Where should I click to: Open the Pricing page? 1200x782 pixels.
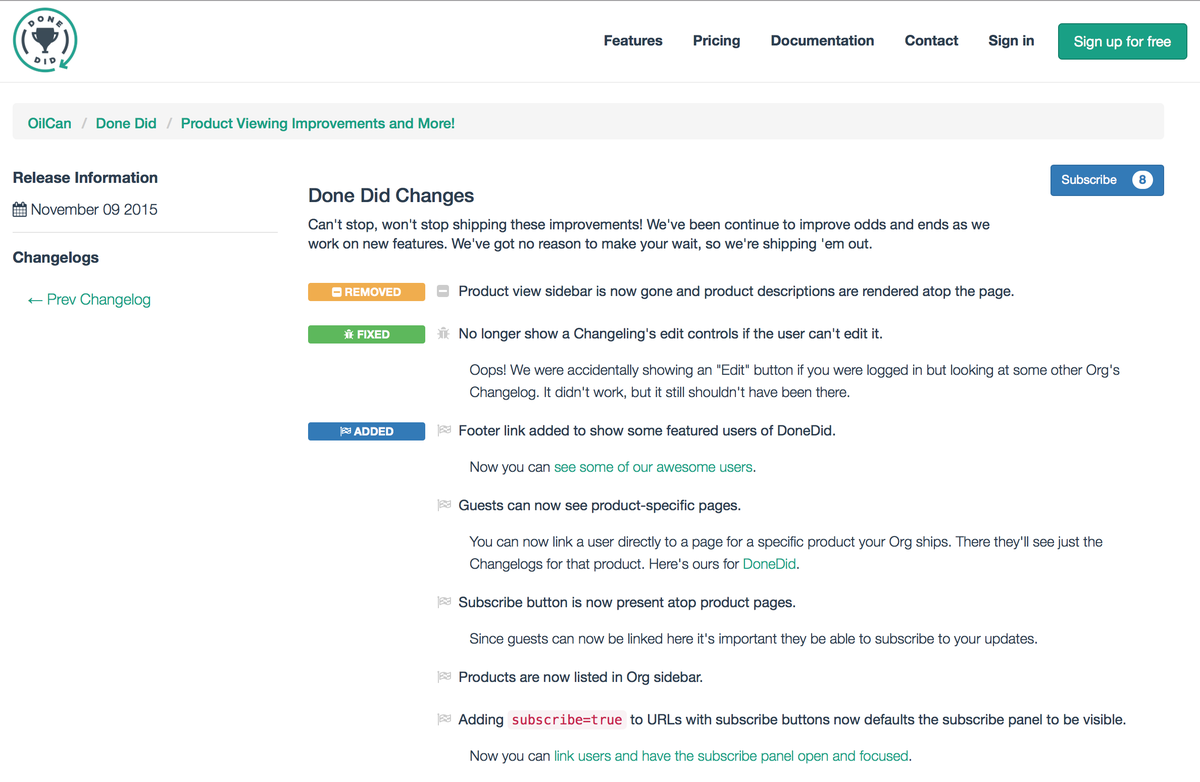point(717,41)
